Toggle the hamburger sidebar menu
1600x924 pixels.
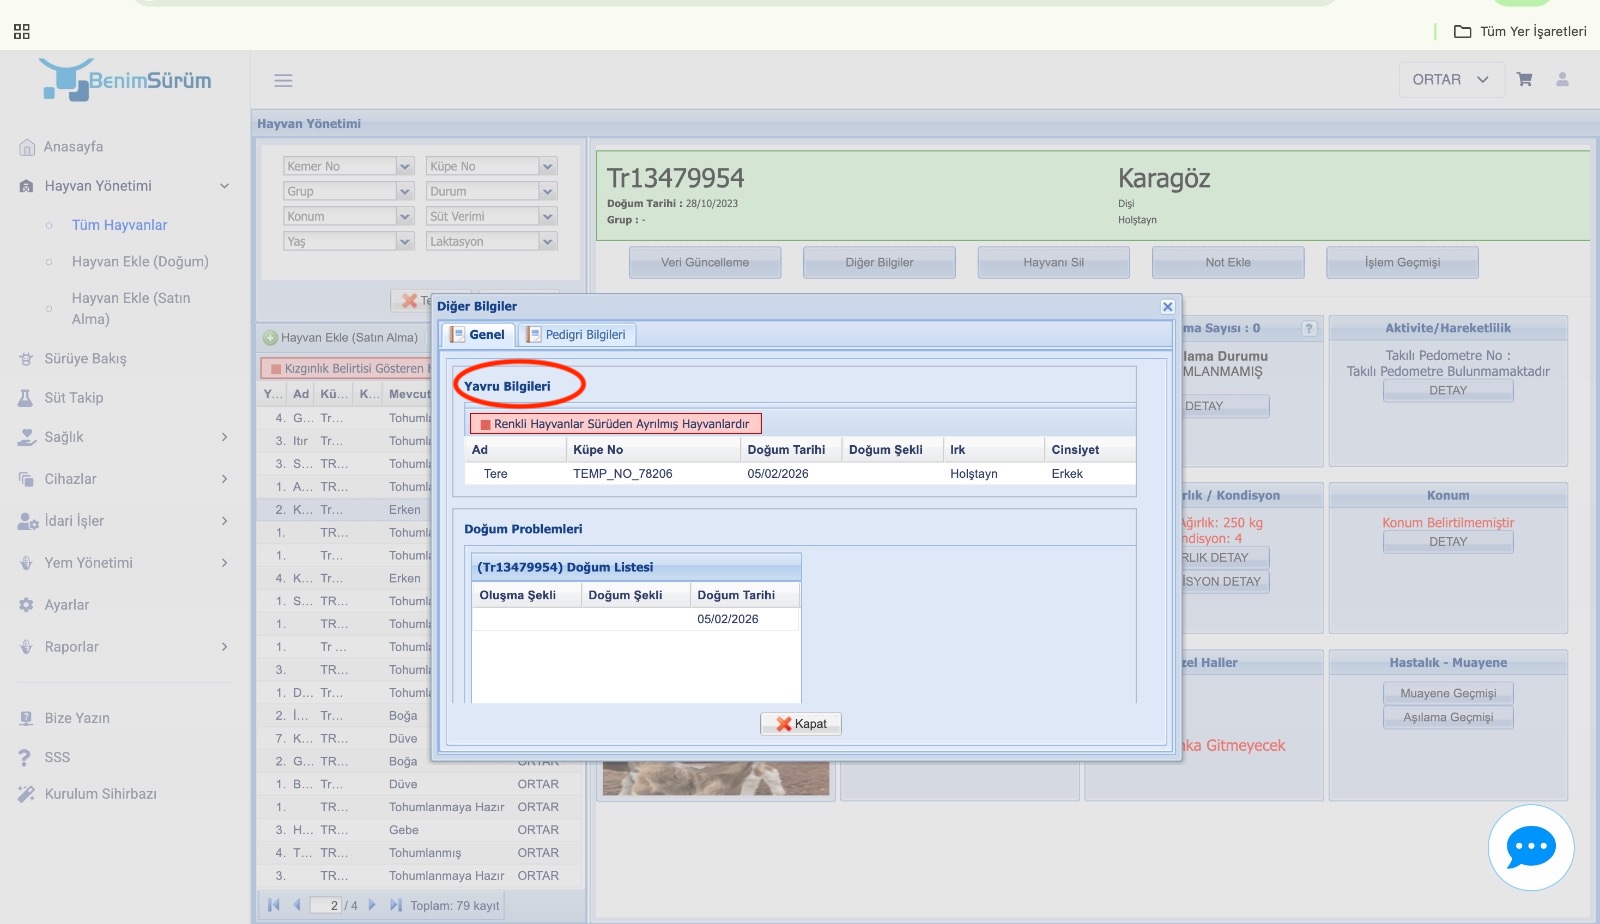pos(283,80)
